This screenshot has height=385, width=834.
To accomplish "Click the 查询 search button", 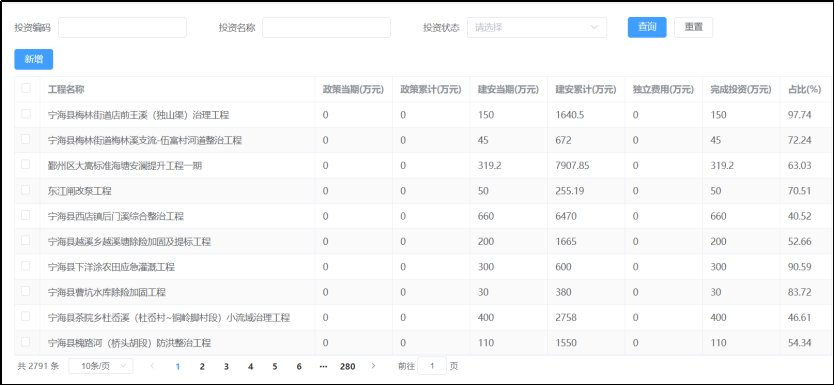I will click(x=647, y=27).
